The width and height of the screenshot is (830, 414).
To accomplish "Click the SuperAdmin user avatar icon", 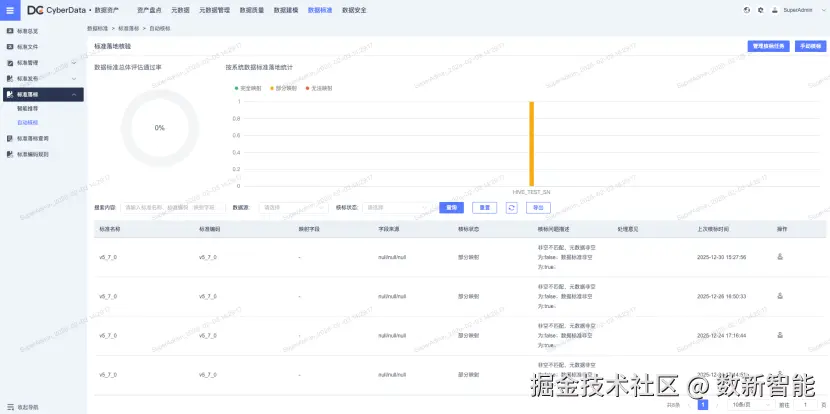I will pyautogui.click(x=775, y=10).
